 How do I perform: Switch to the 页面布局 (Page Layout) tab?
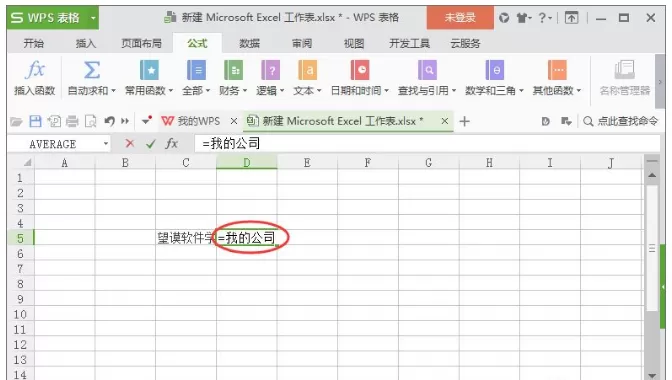[x=141, y=43]
